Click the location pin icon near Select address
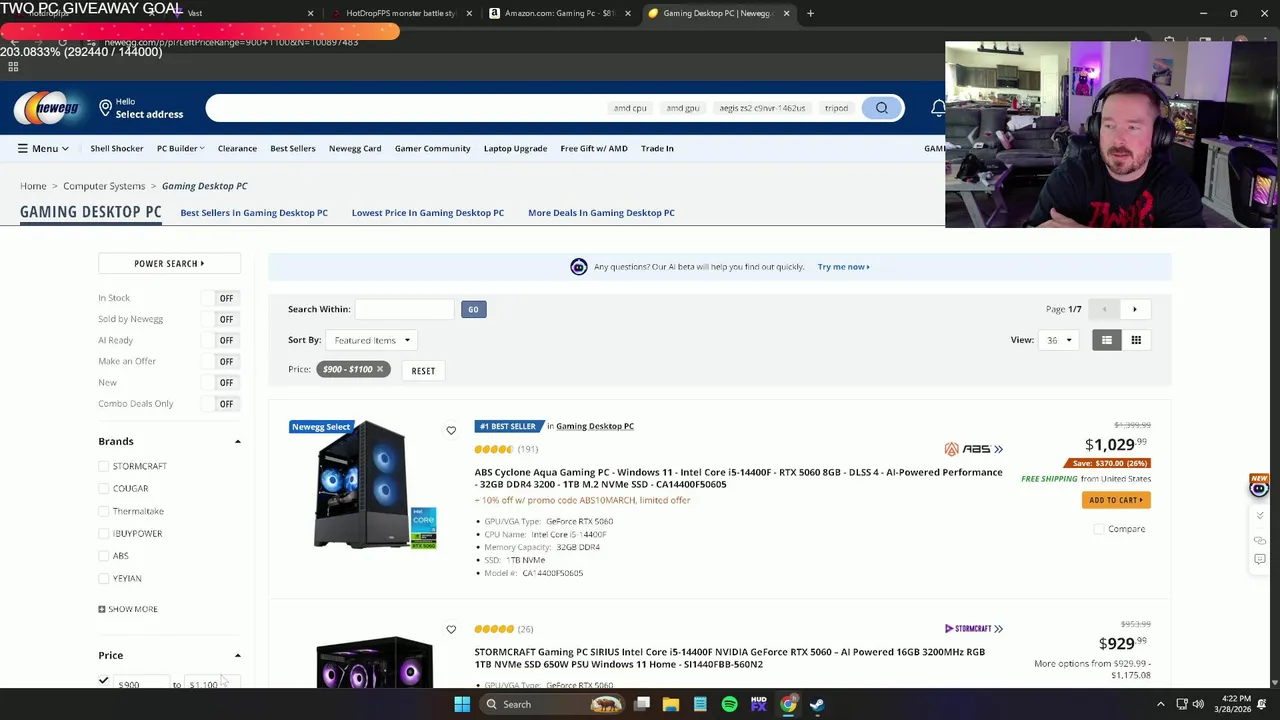The image size is (1280, 720). (105, 107)
